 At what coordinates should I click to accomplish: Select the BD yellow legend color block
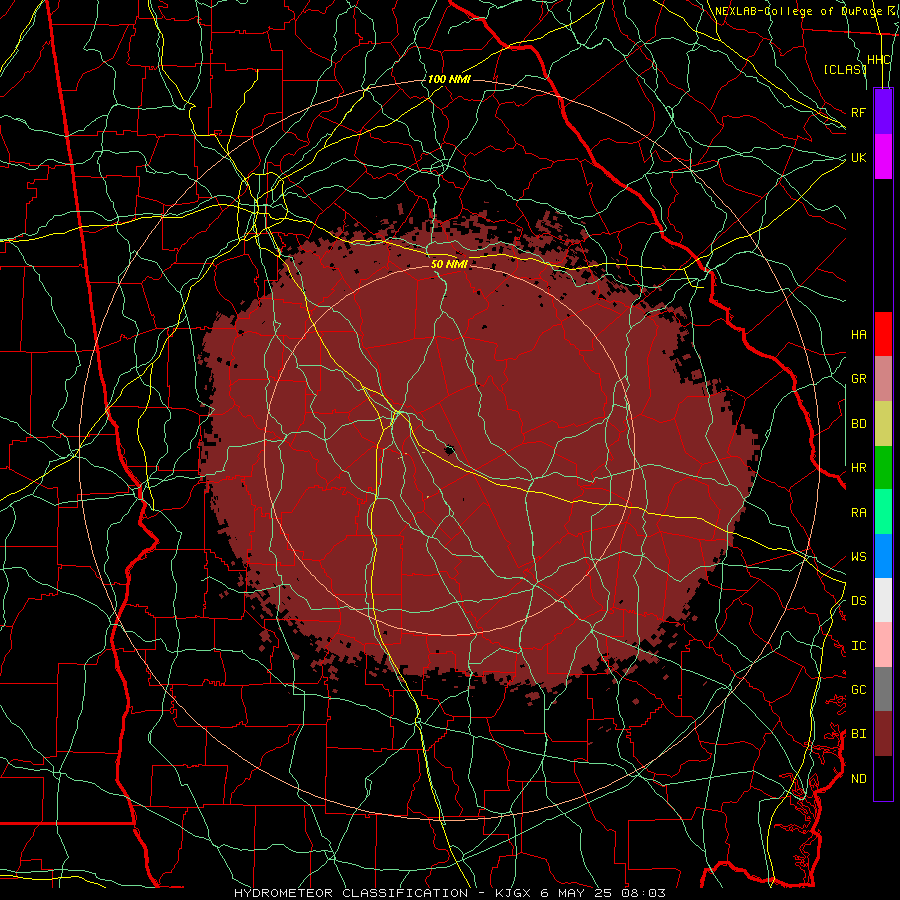[x=883, y=423]
